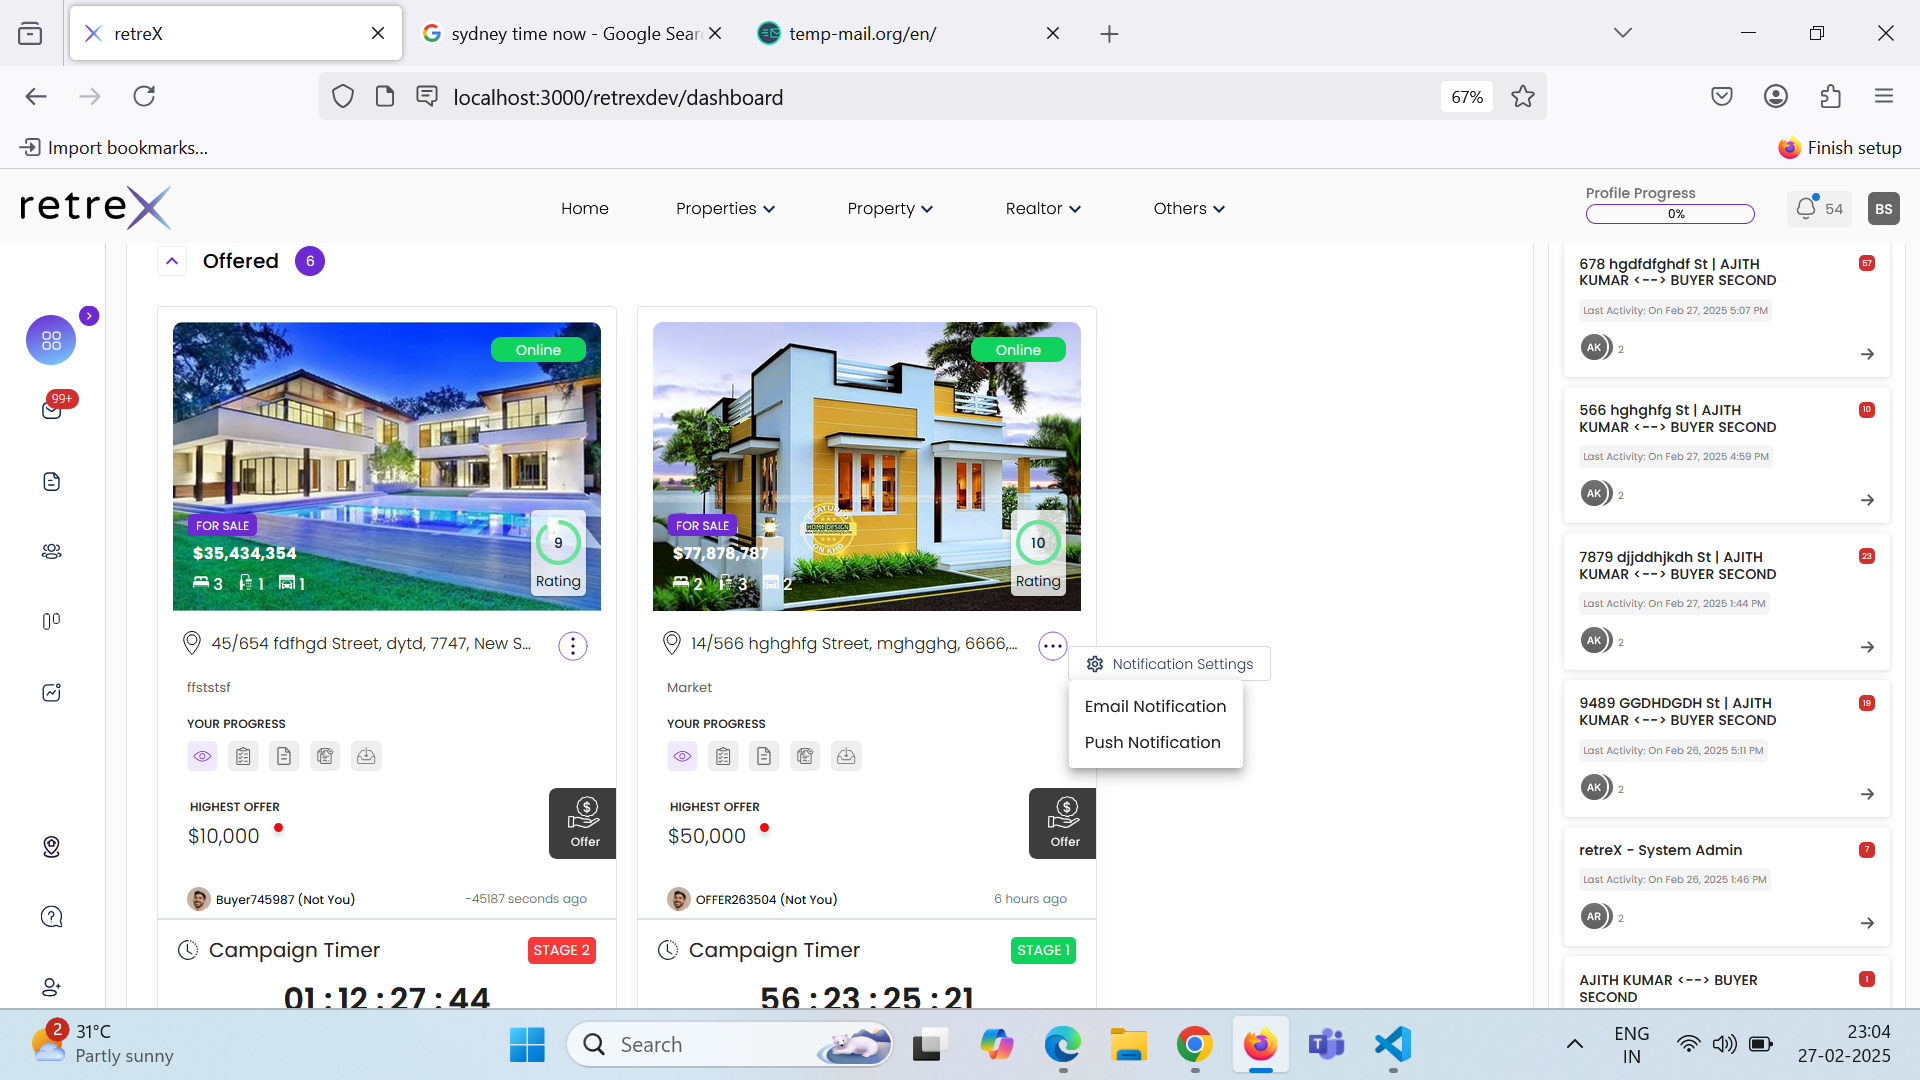This screenshot has width=1920, height=1080.
Task: Open the Properties dropdown in navbar
Action: pos(725,209)
